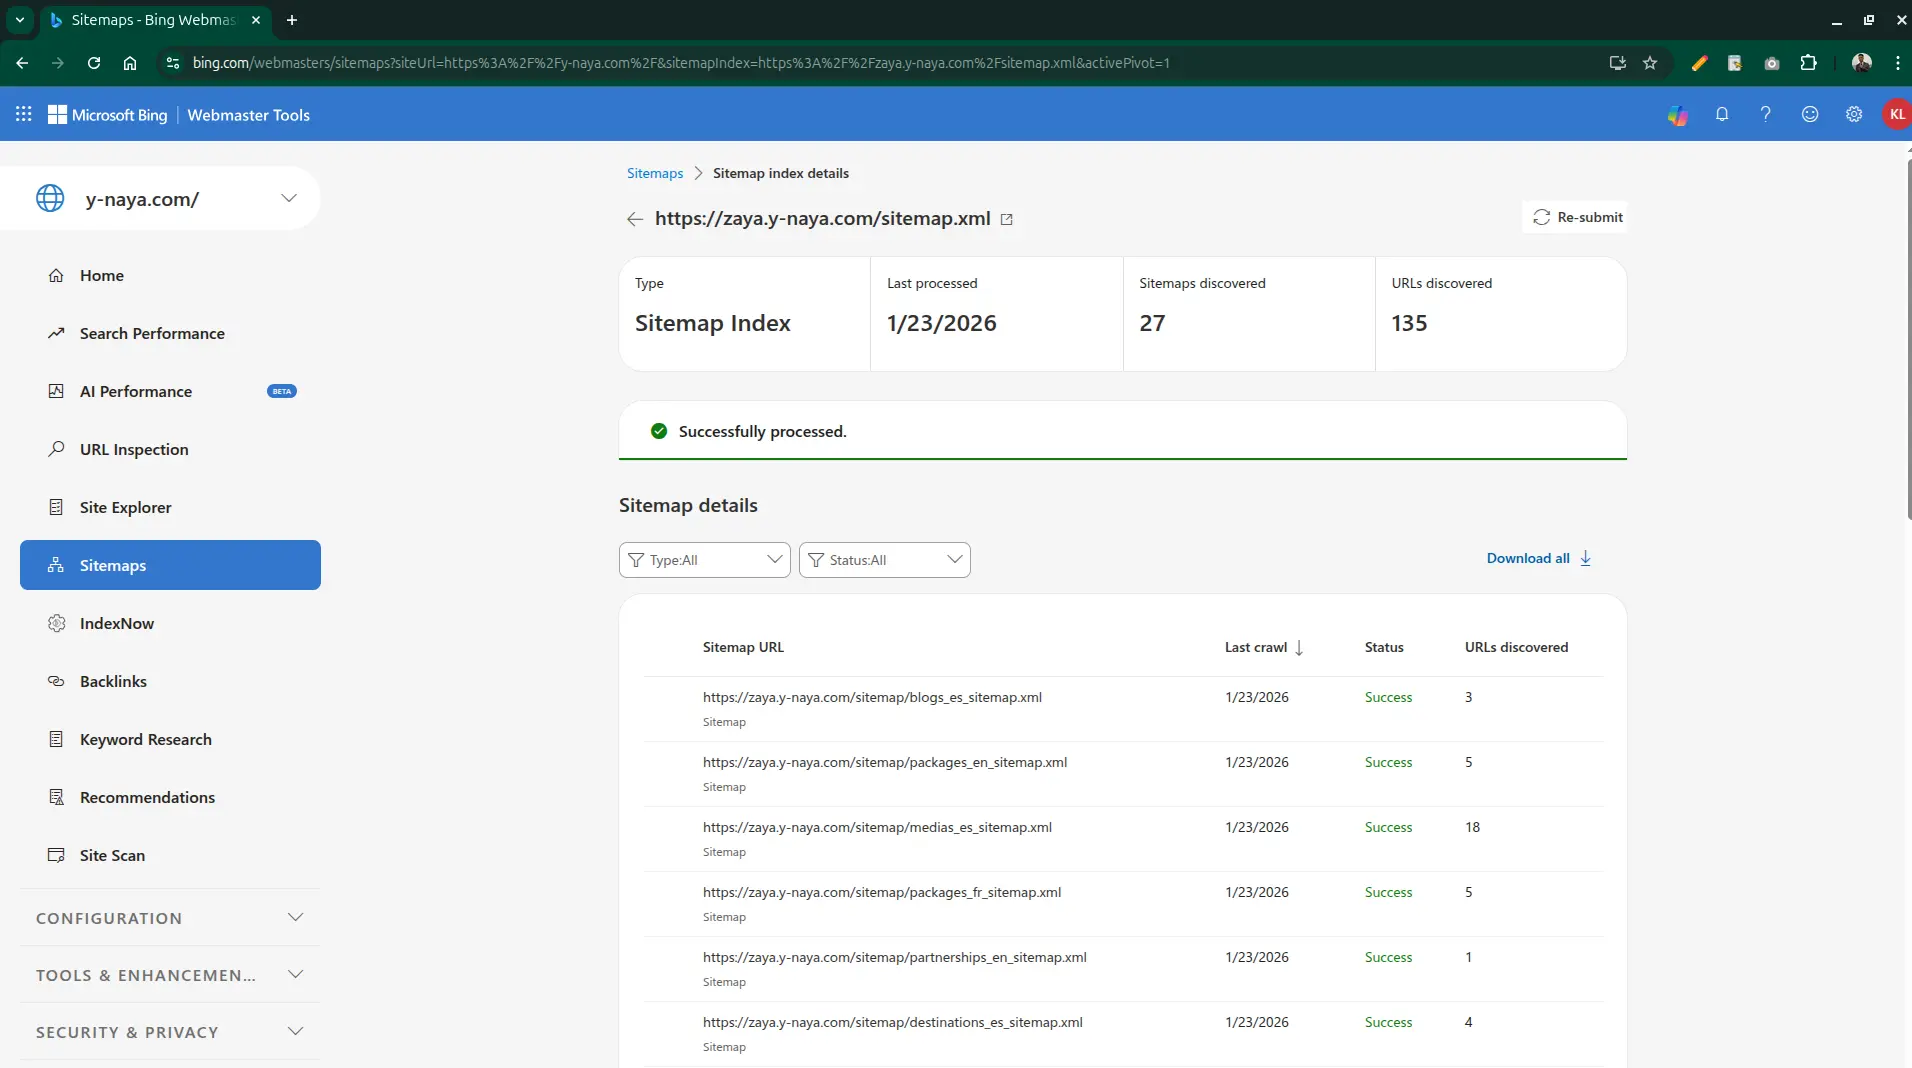Open the Status:All filter dropdown
Viewport: 1912px width, 1068px height.
click(884, 560)
